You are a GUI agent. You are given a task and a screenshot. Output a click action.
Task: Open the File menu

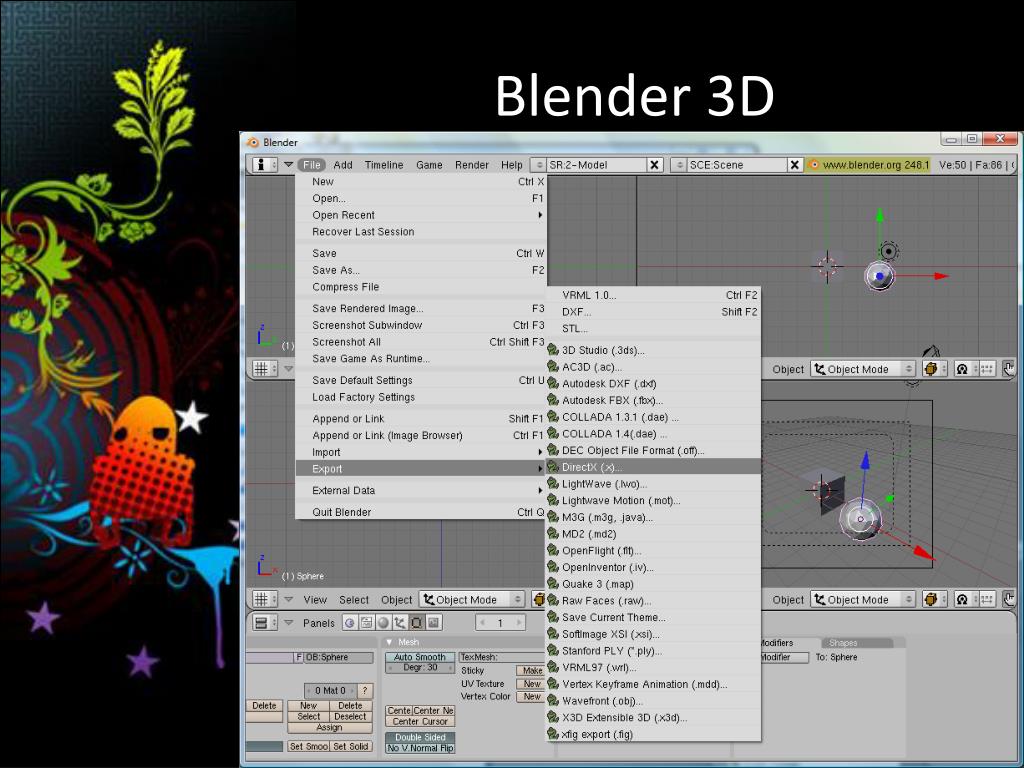pyautogui.click(x=312, y=165)
